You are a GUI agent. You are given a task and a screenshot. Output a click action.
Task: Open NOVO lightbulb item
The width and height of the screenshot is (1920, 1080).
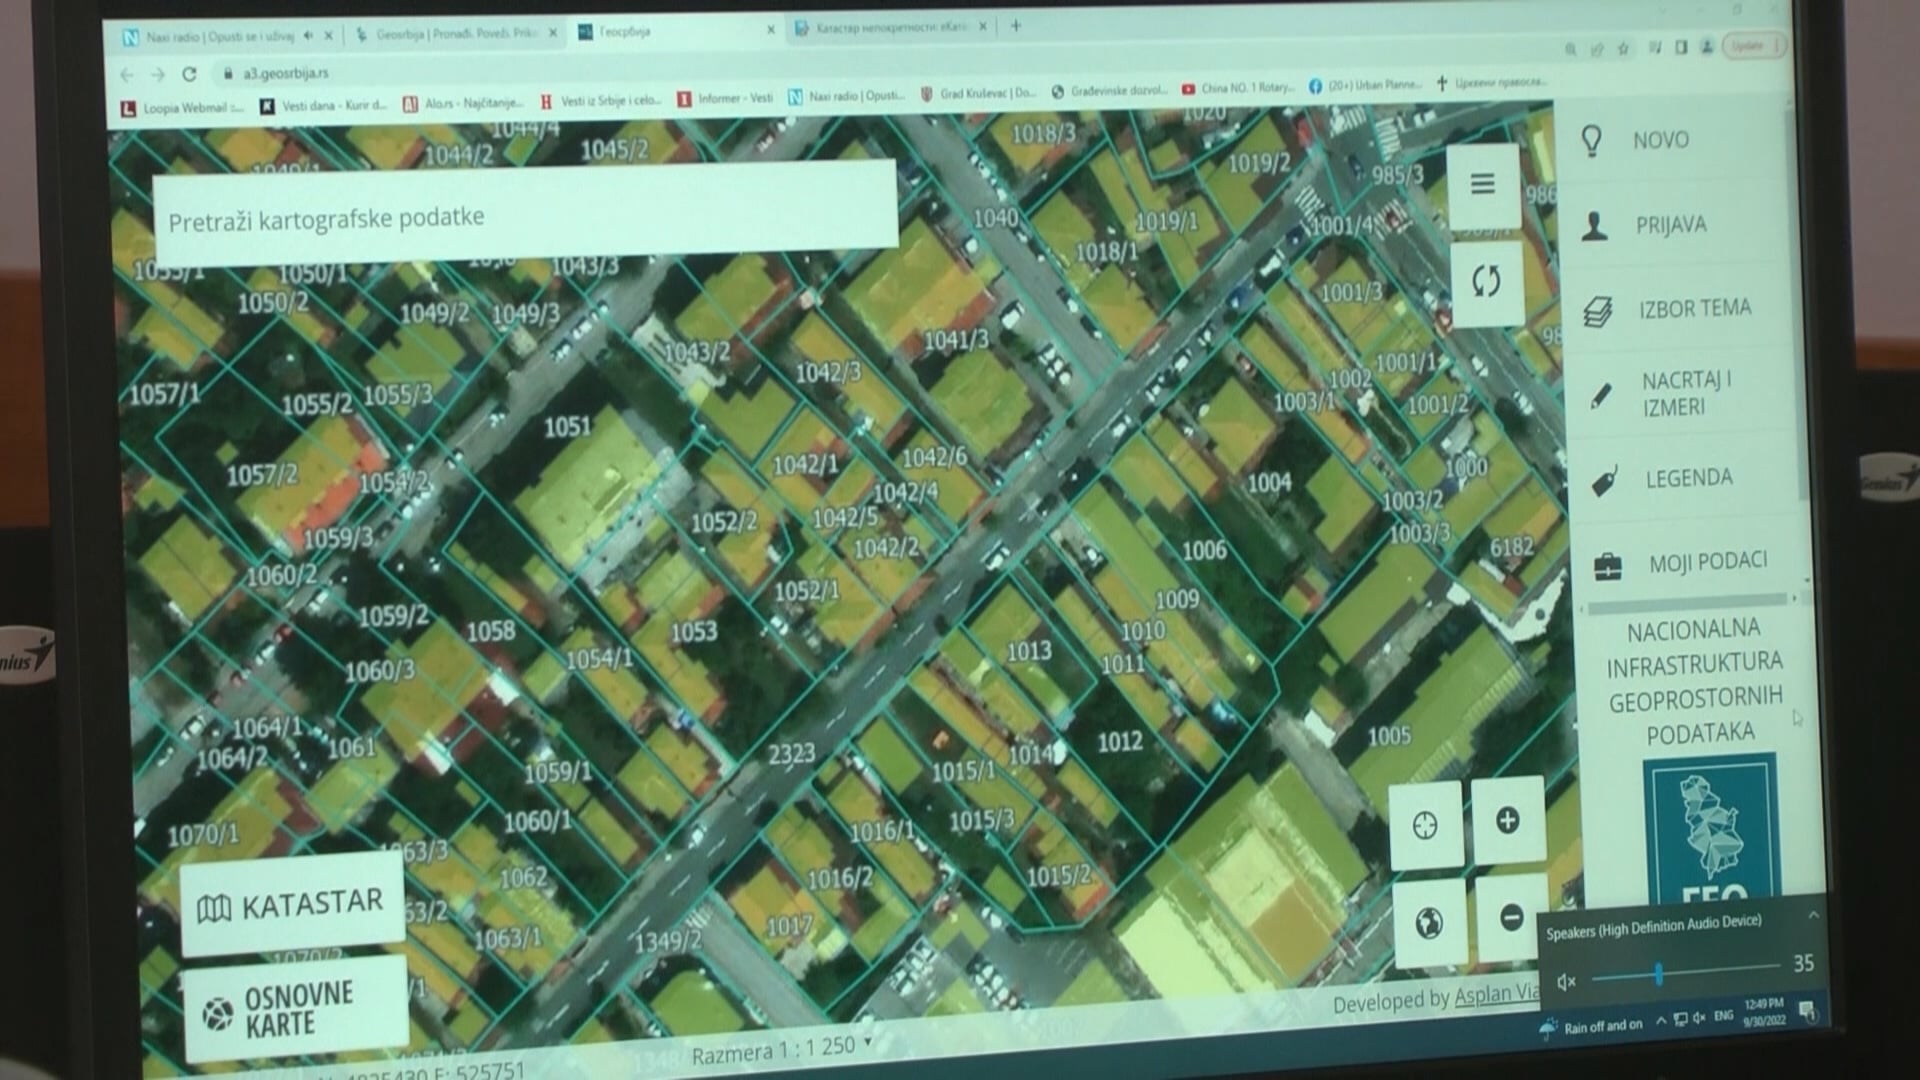pos(1660,140)
